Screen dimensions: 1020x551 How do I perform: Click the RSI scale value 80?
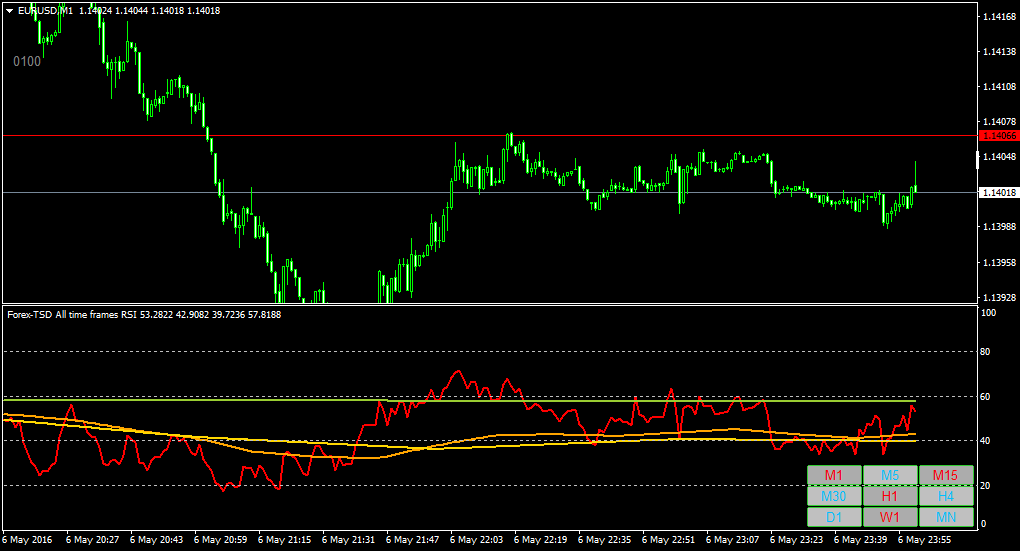tap(986, 352)
